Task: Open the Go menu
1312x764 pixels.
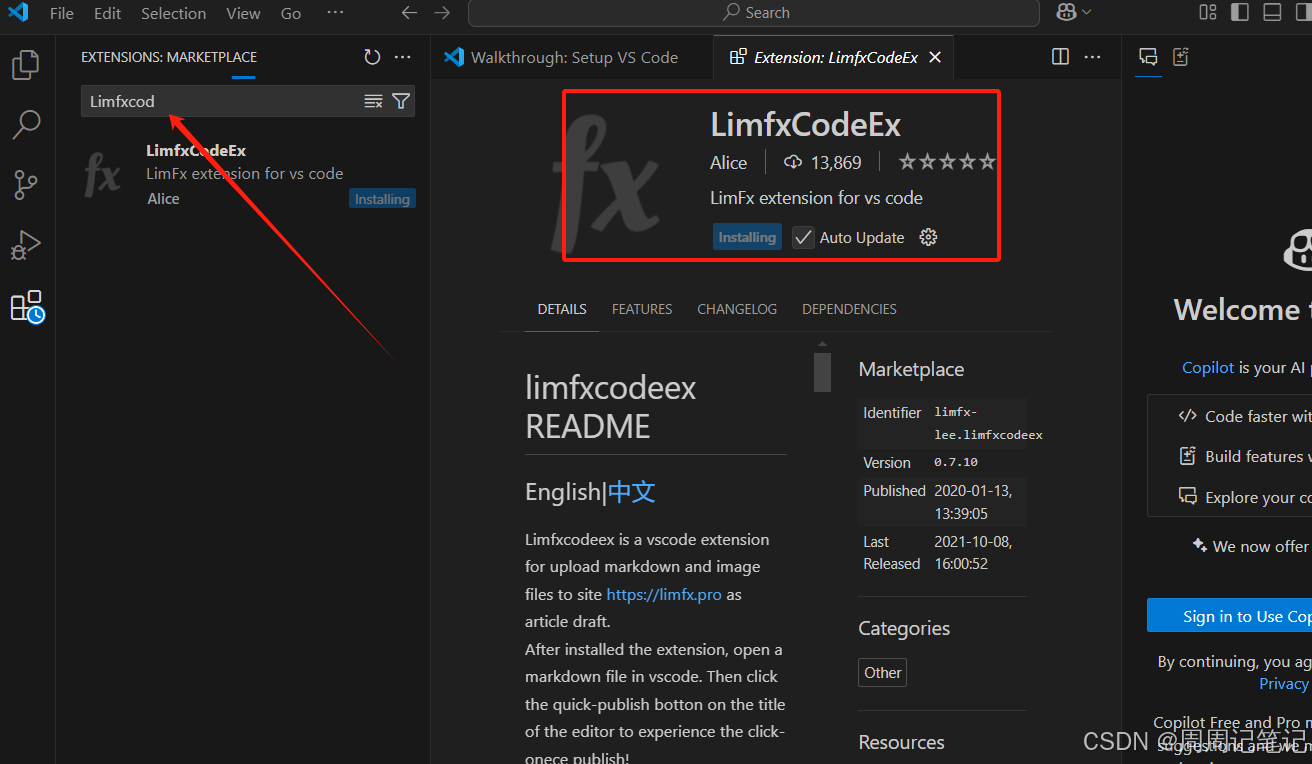Action: tap(291, 13)
